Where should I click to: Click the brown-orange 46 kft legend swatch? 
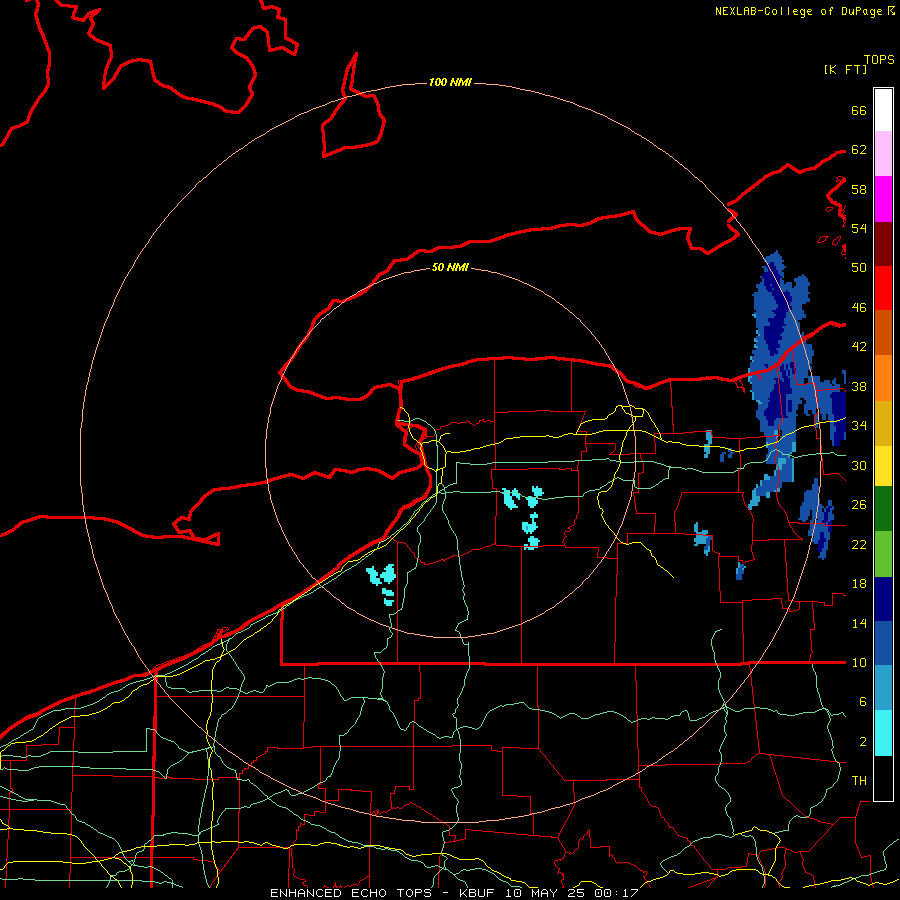coord(883,333)
